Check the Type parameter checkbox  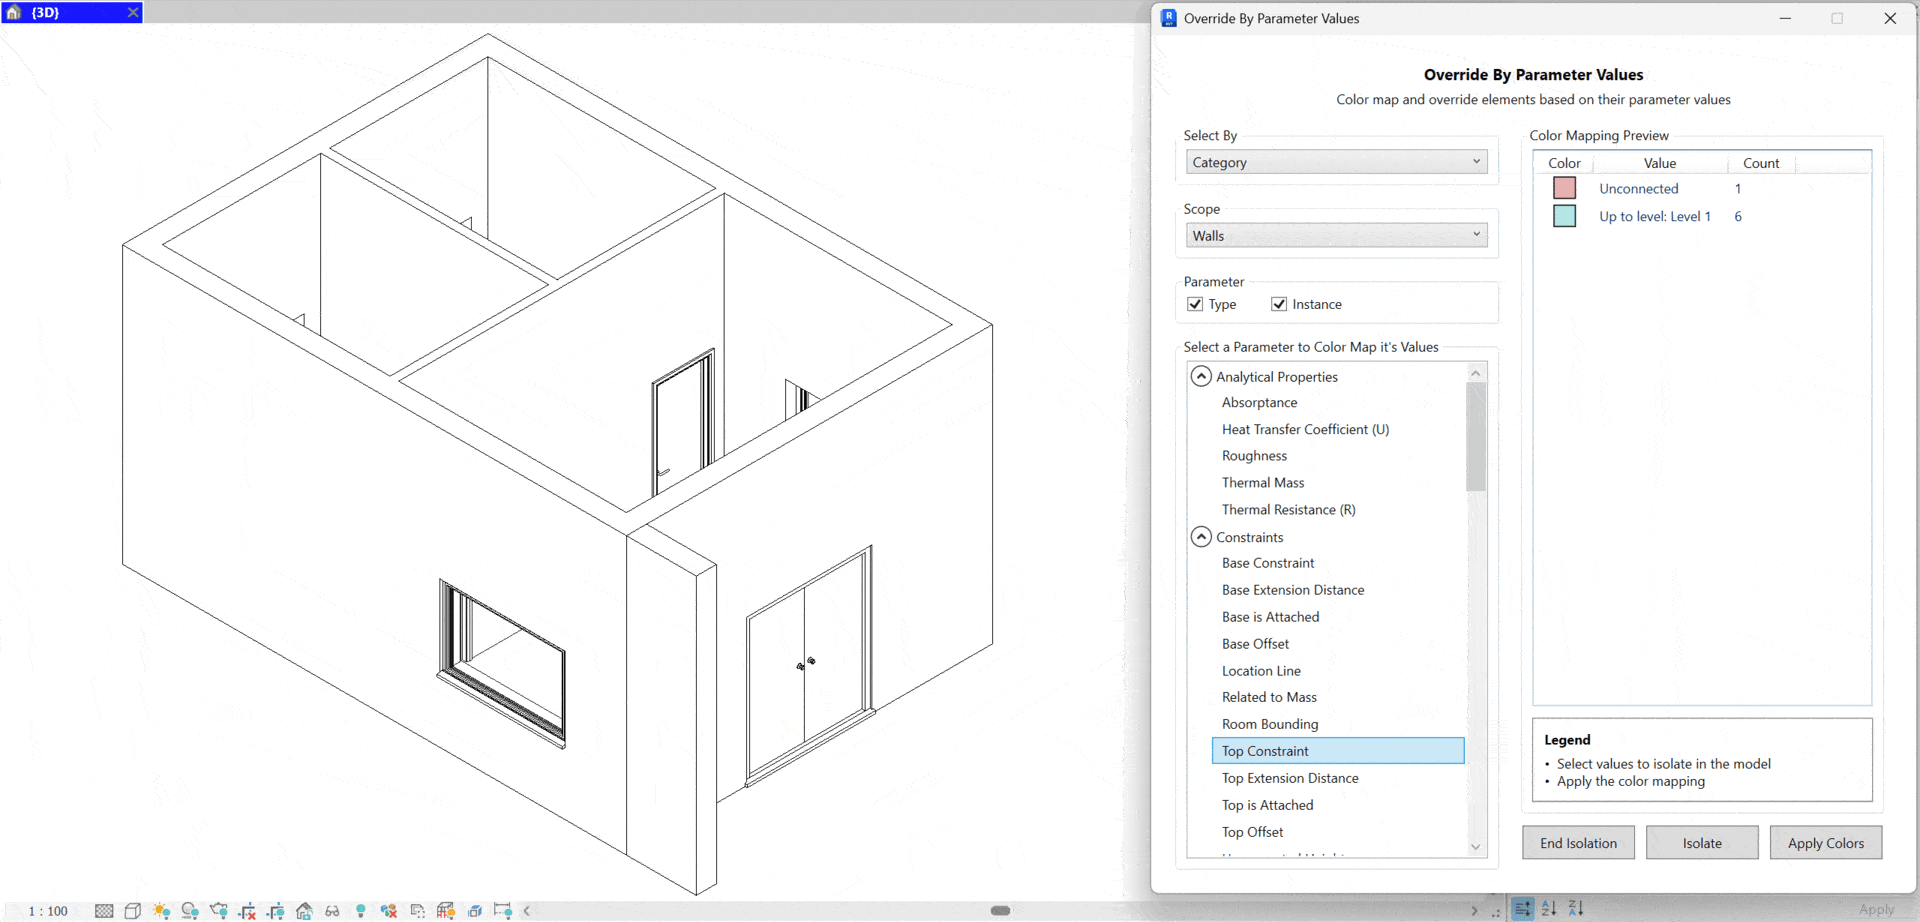click(x=1196, y=304)
